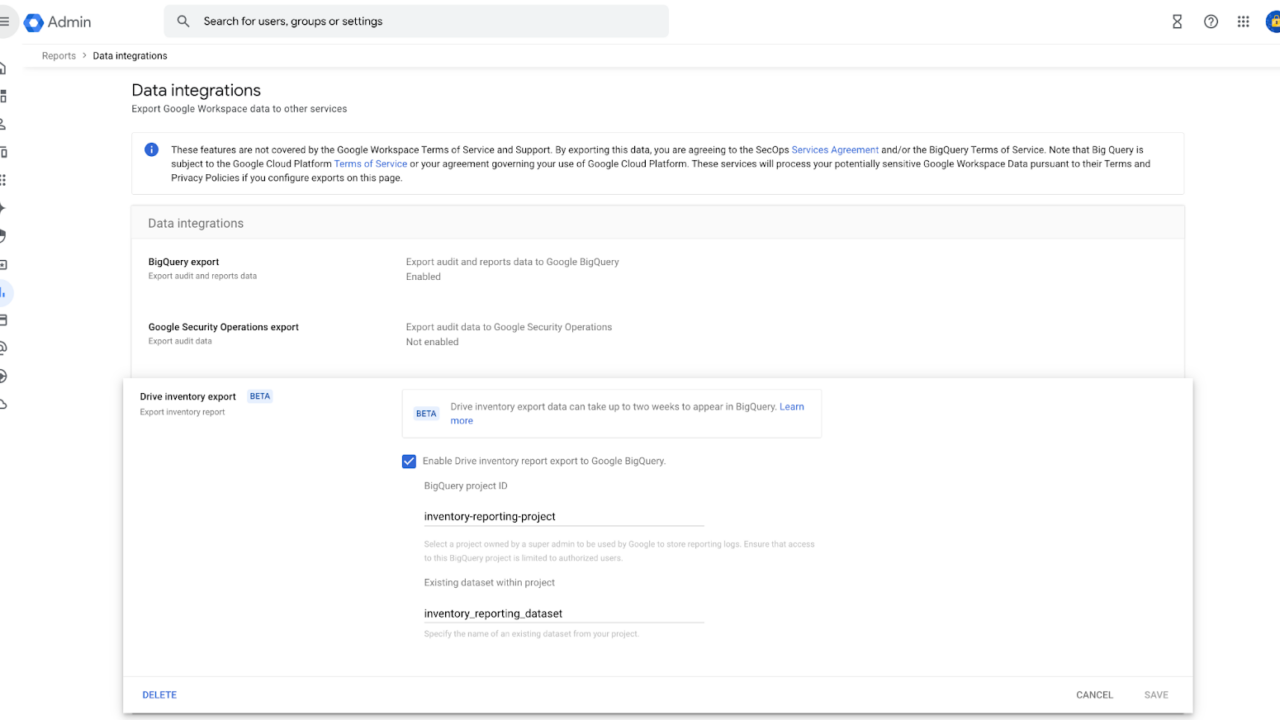
Task: Open the Devices icon in the sidebar
Action: (x=3, y=152)
